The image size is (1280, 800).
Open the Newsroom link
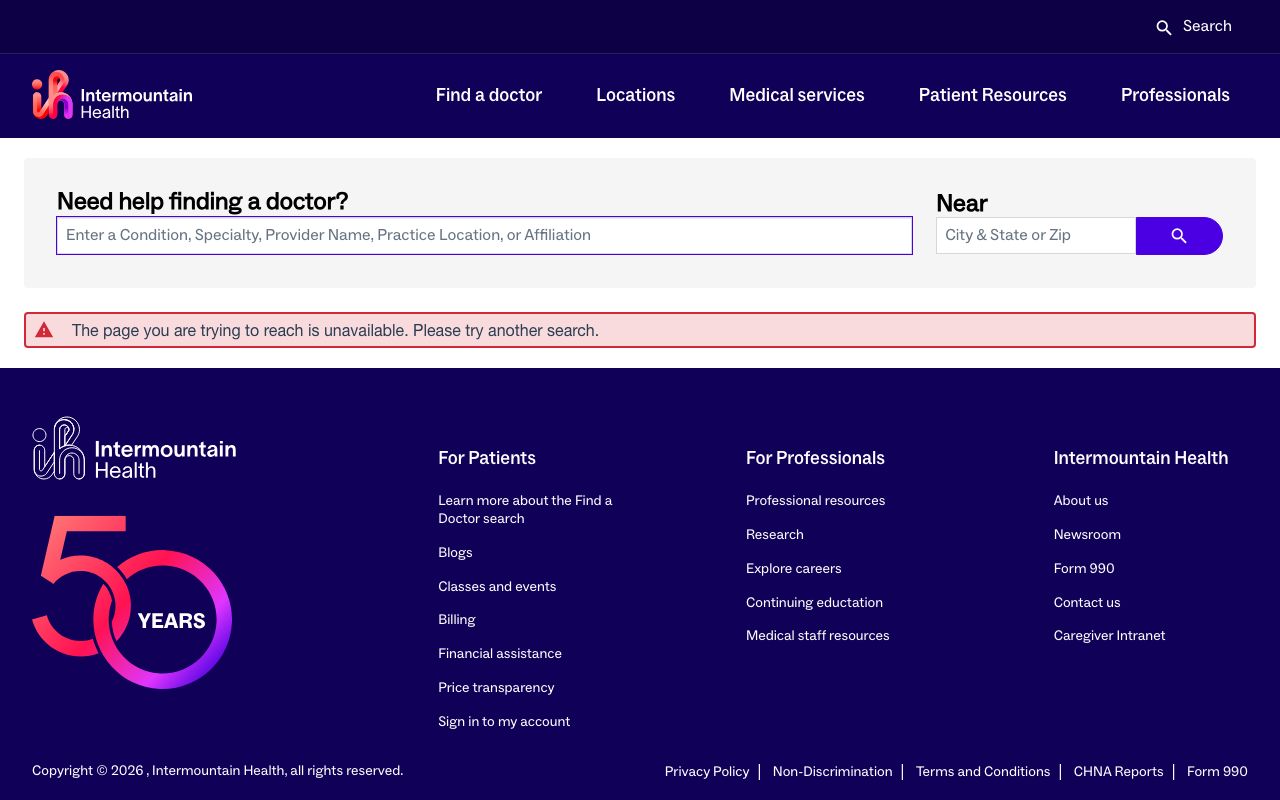[1086, 535]
